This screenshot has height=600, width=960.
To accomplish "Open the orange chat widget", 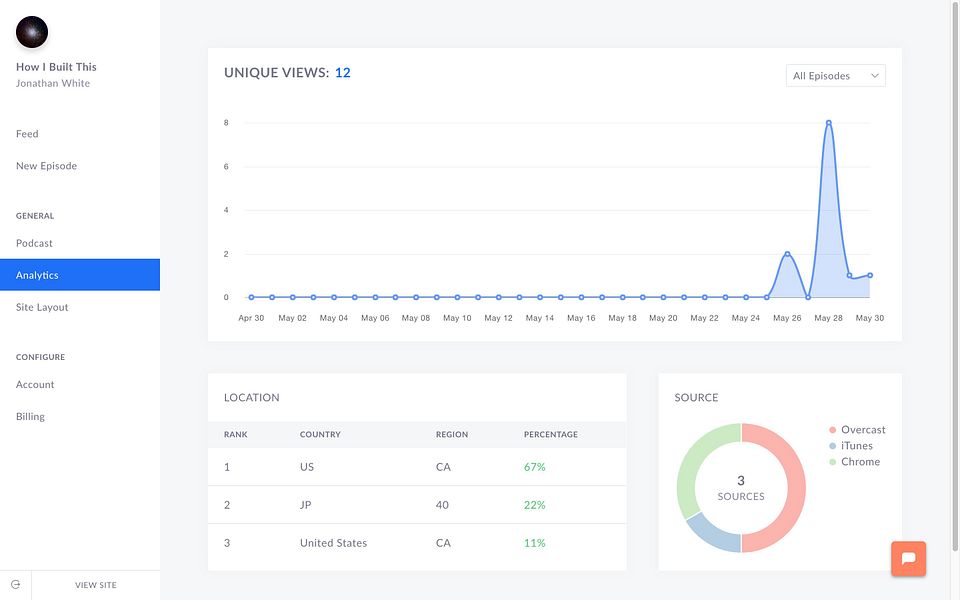I will (x=908, y=558).
